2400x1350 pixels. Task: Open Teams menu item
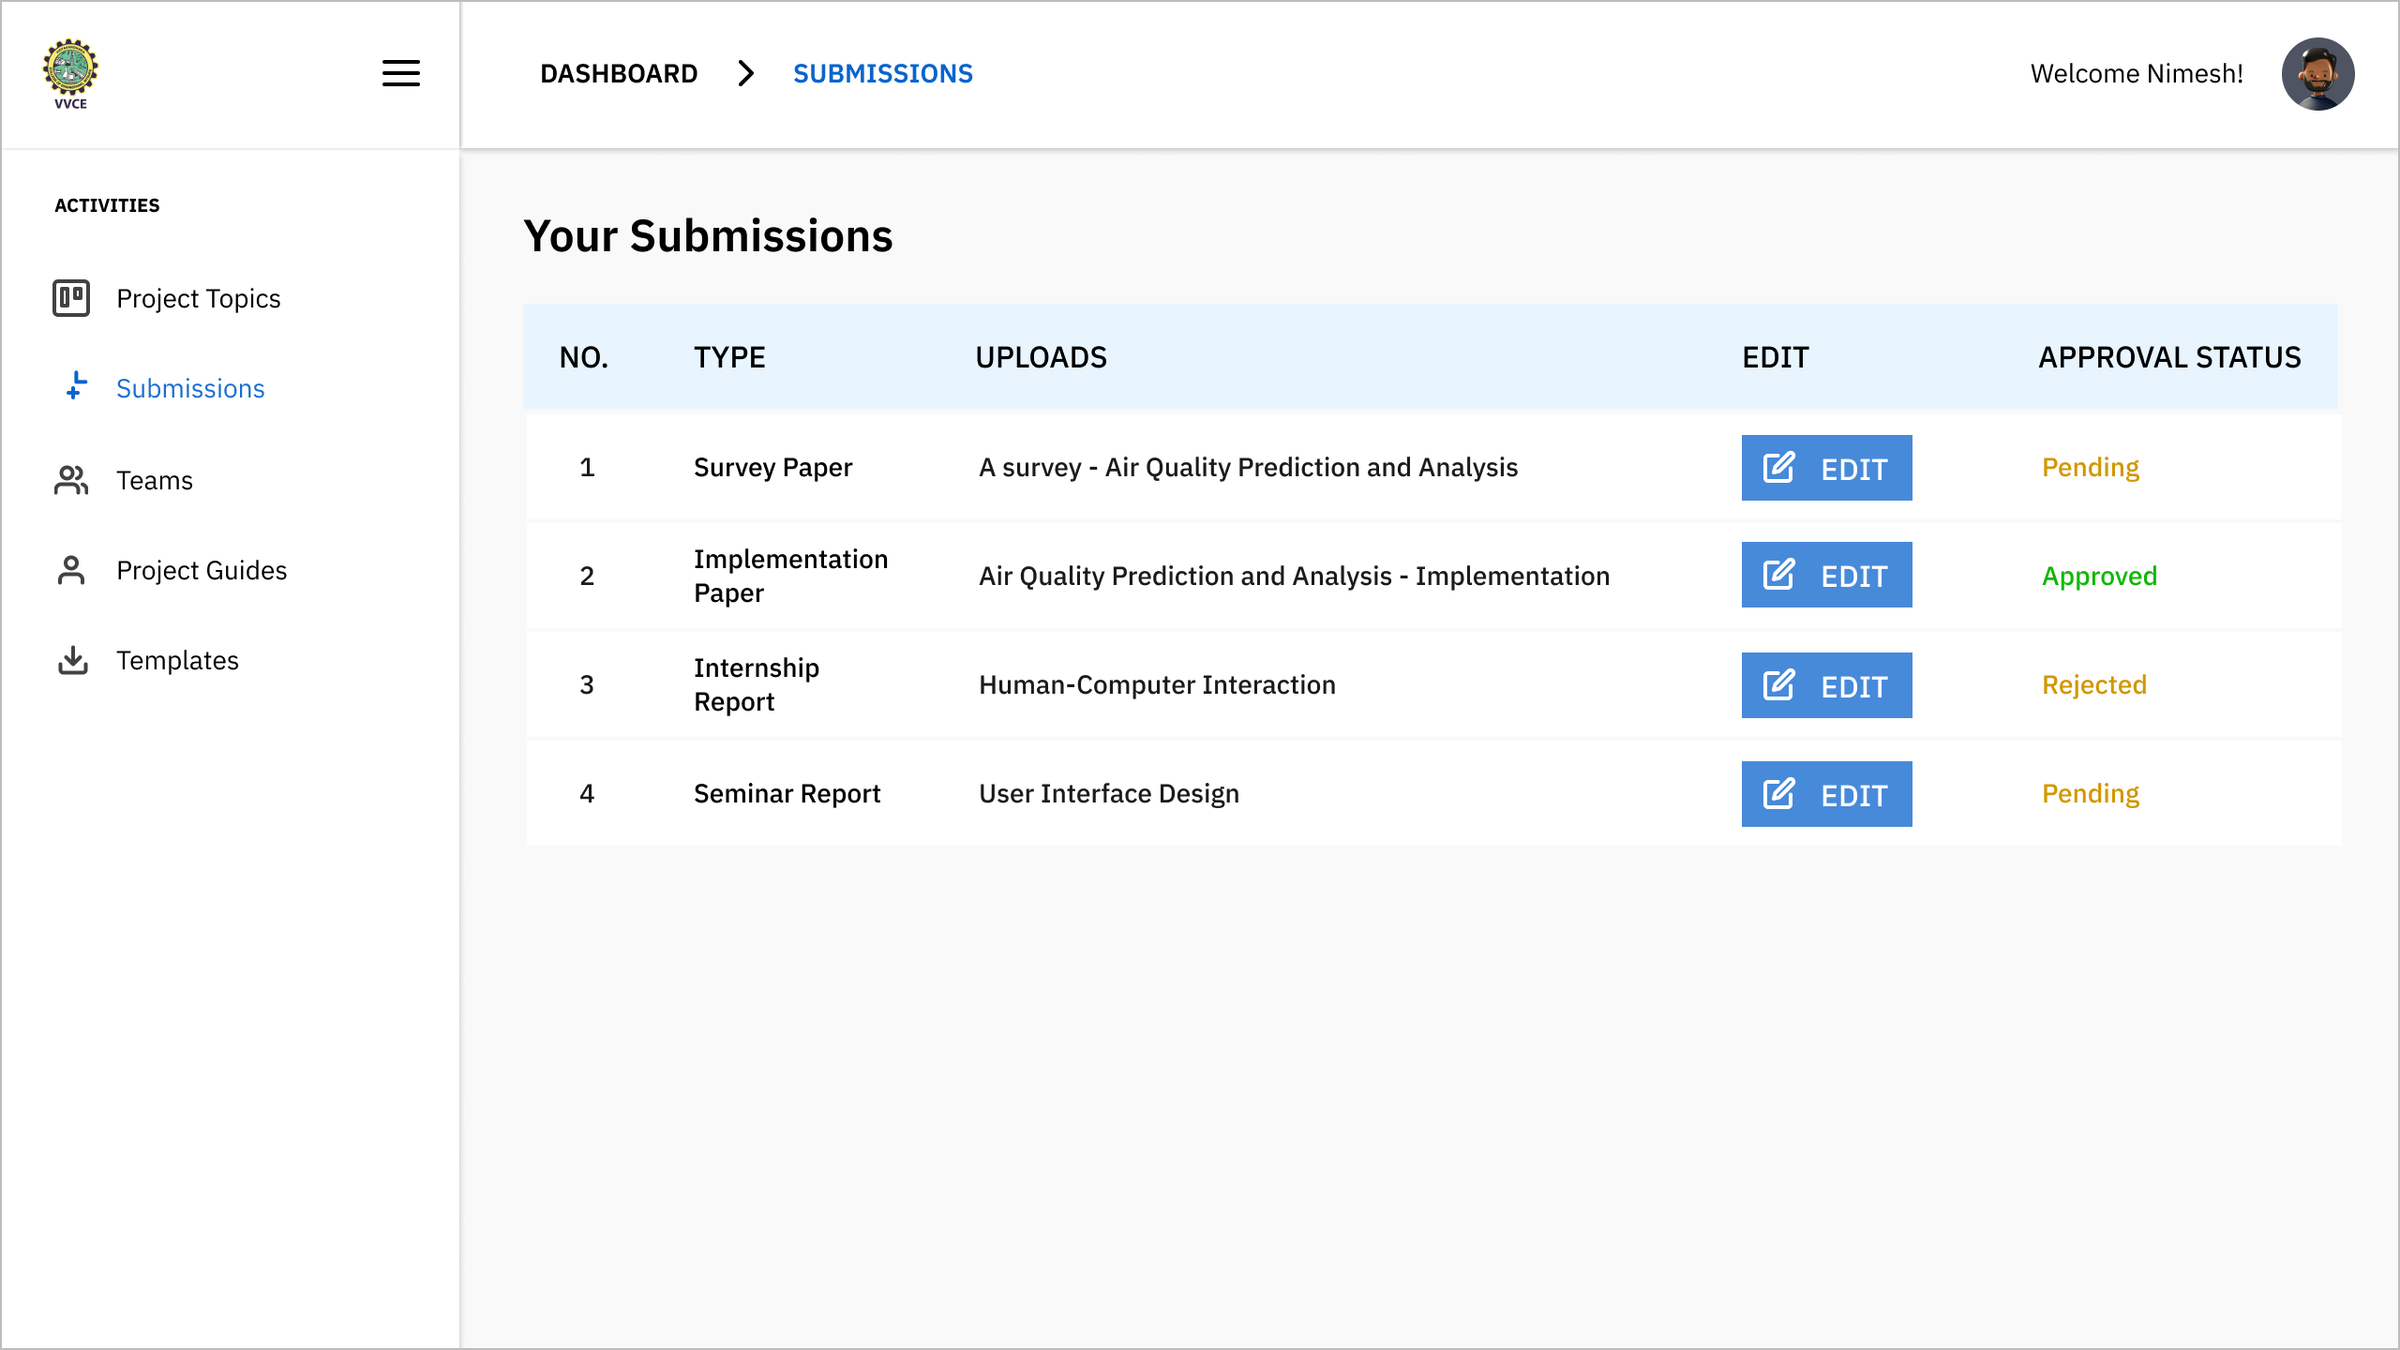pos(154,480)
